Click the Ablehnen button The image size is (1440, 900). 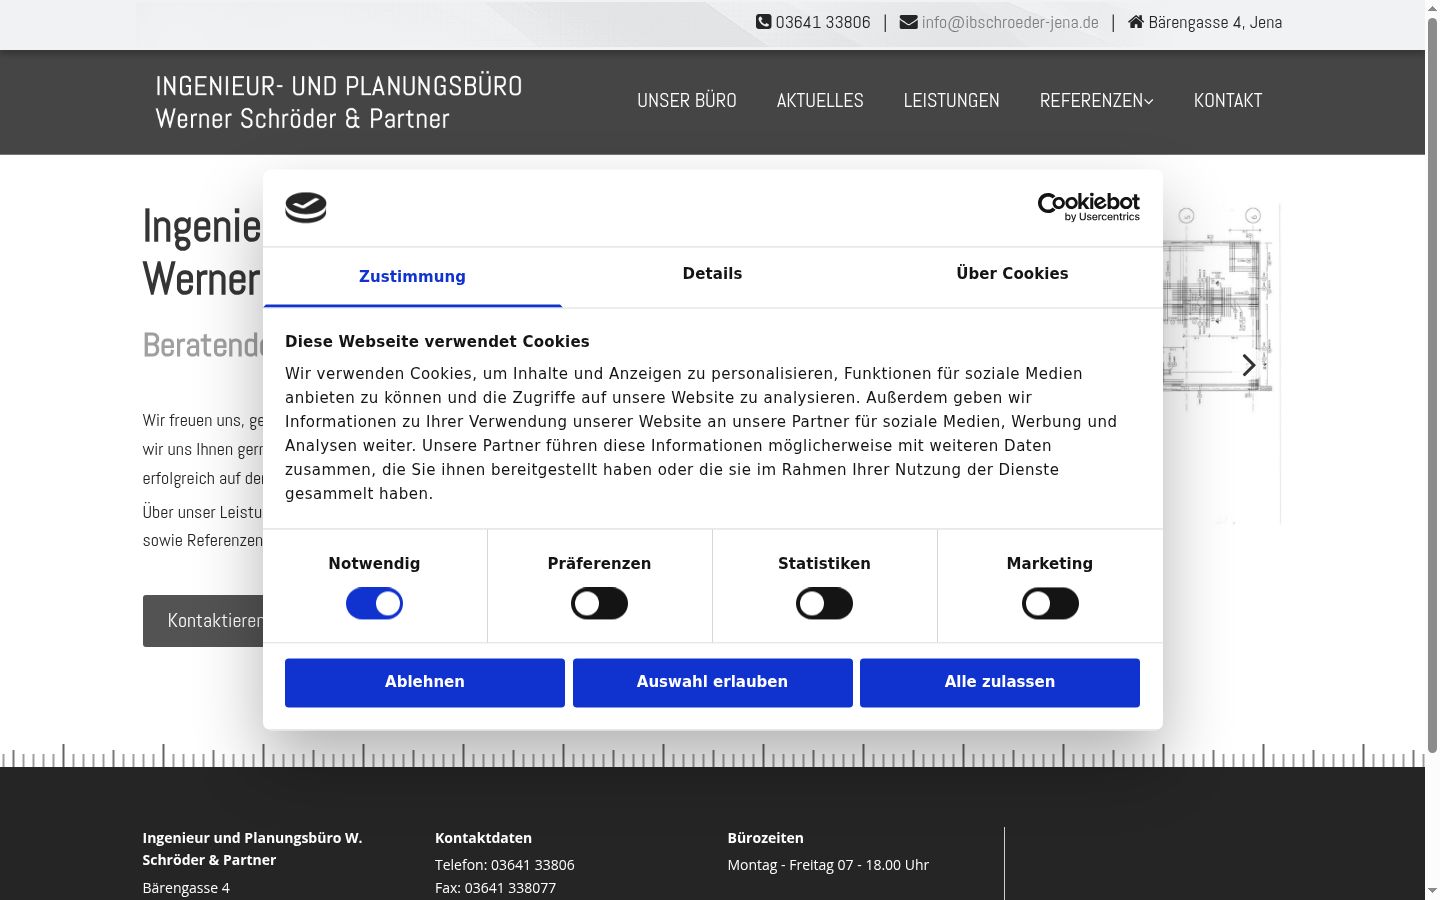point(425,682)
